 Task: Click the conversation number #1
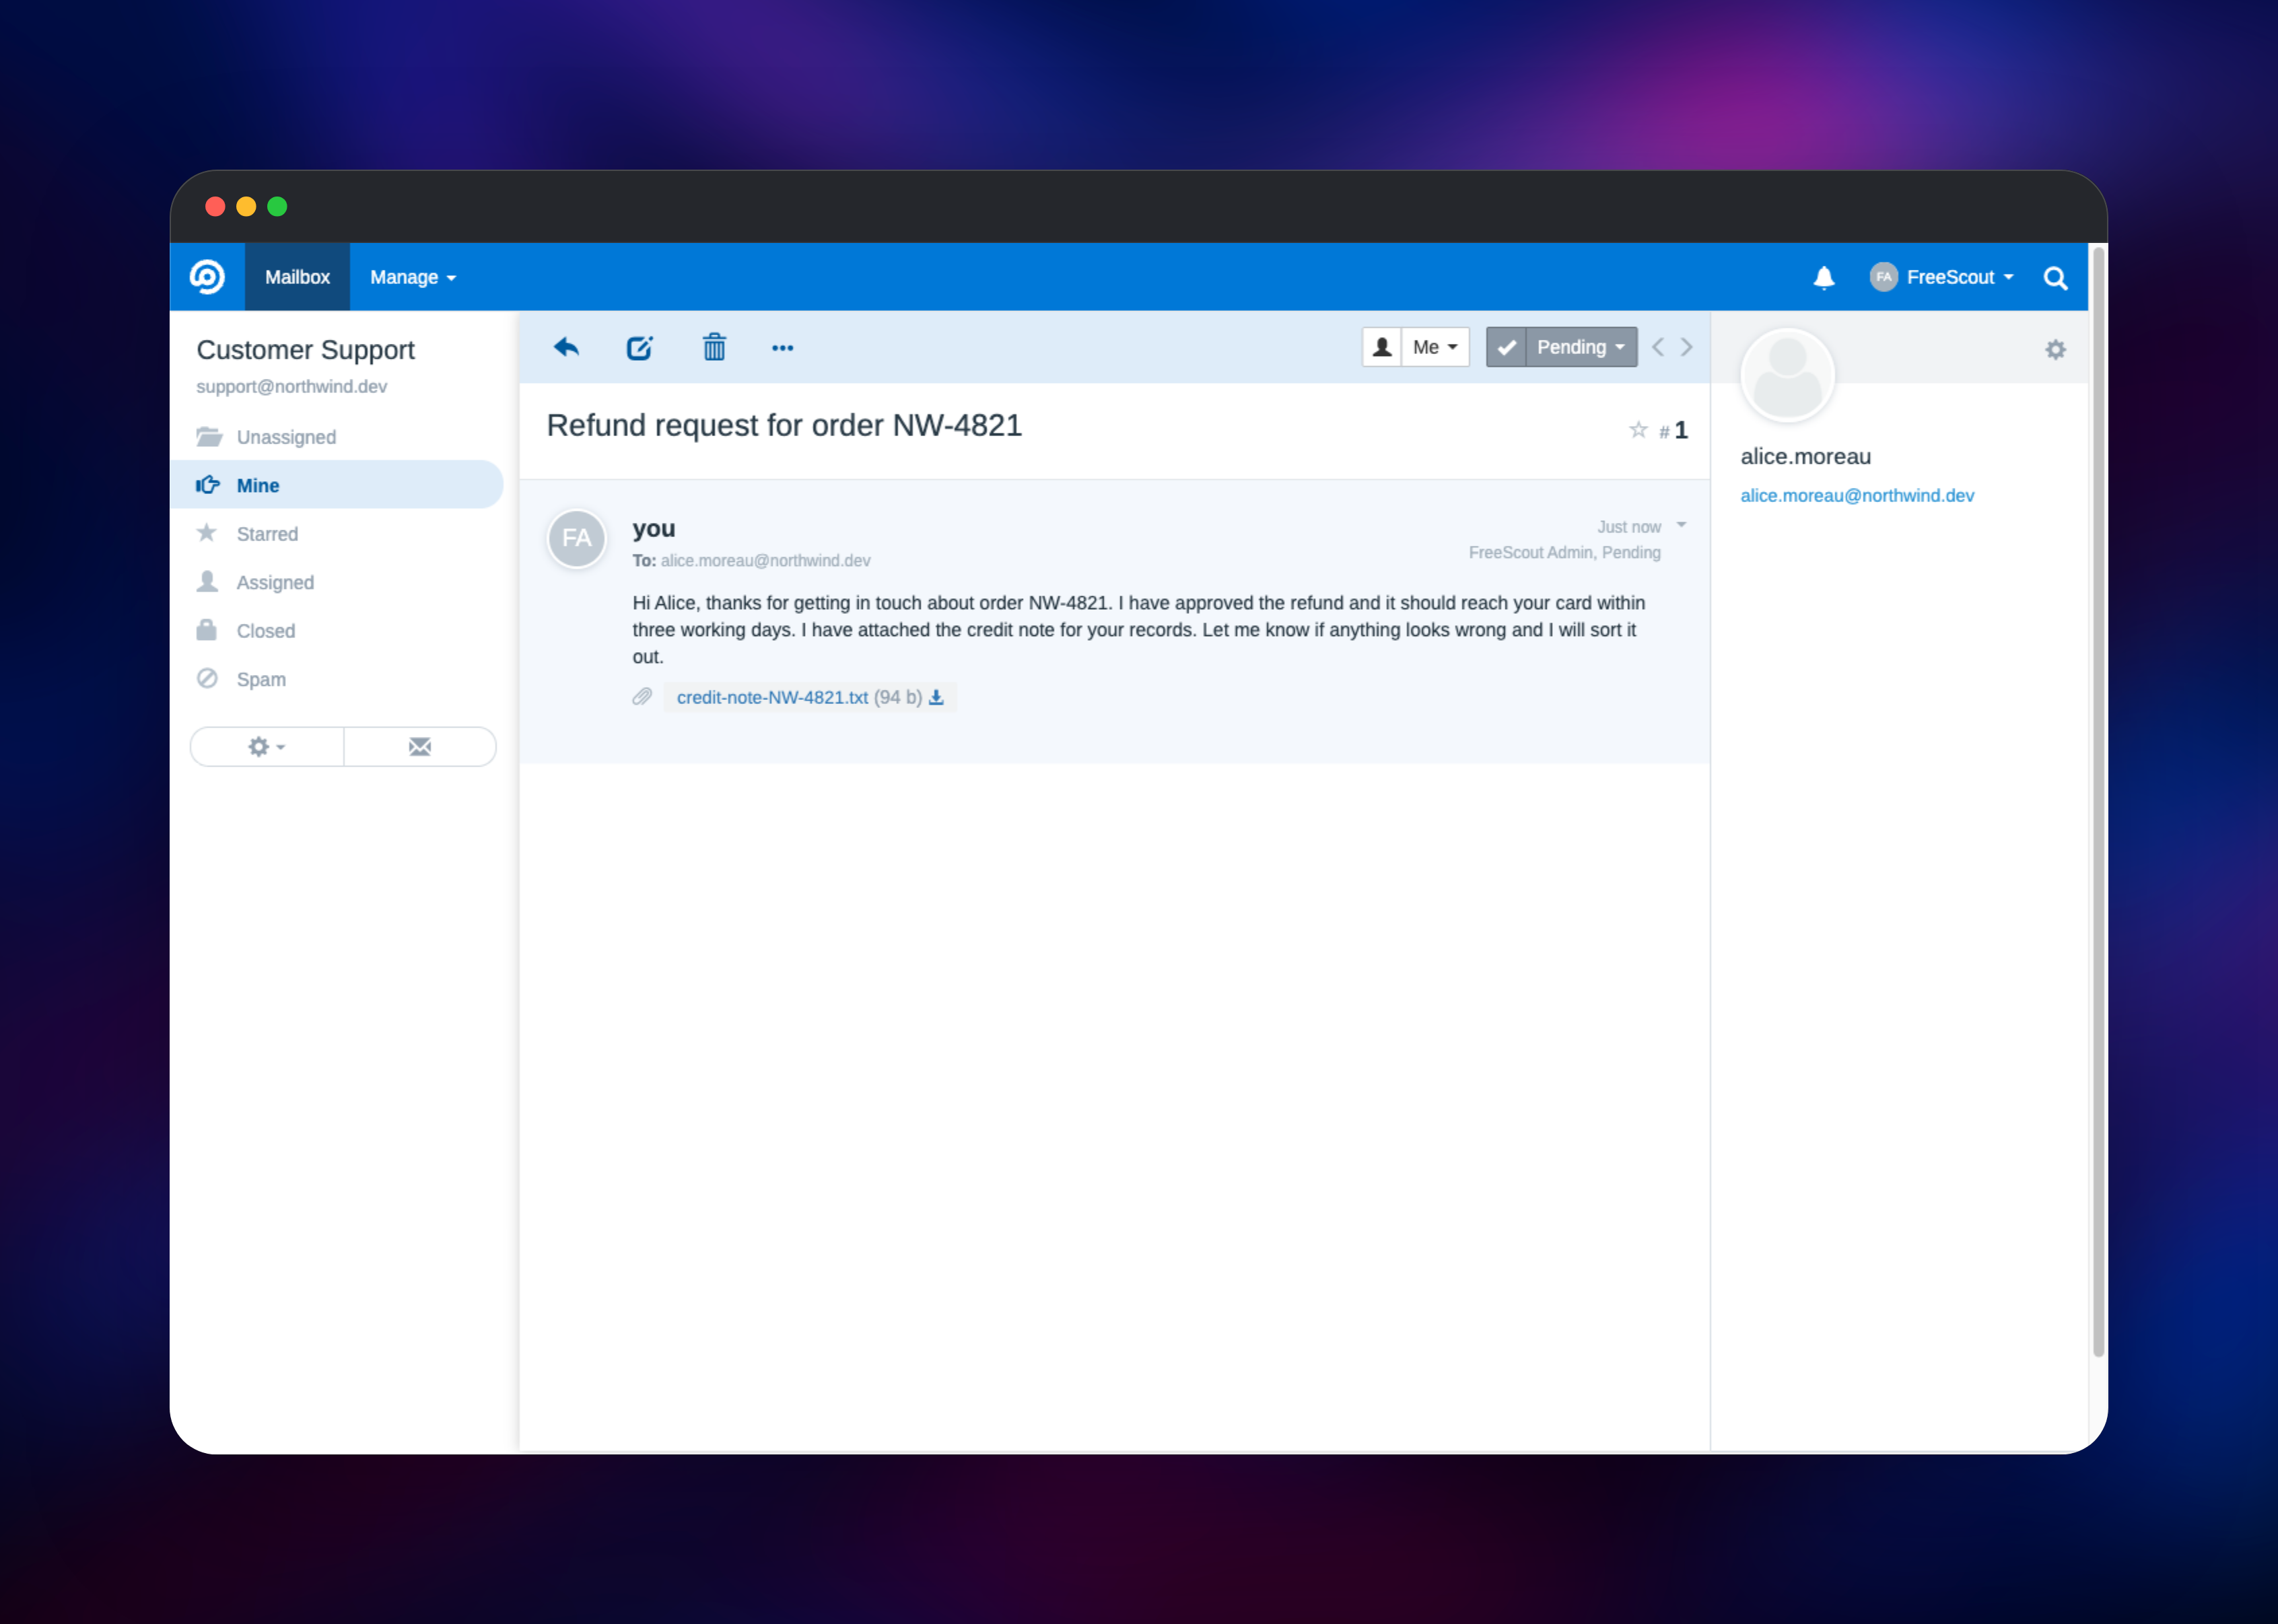(1673, 430)
